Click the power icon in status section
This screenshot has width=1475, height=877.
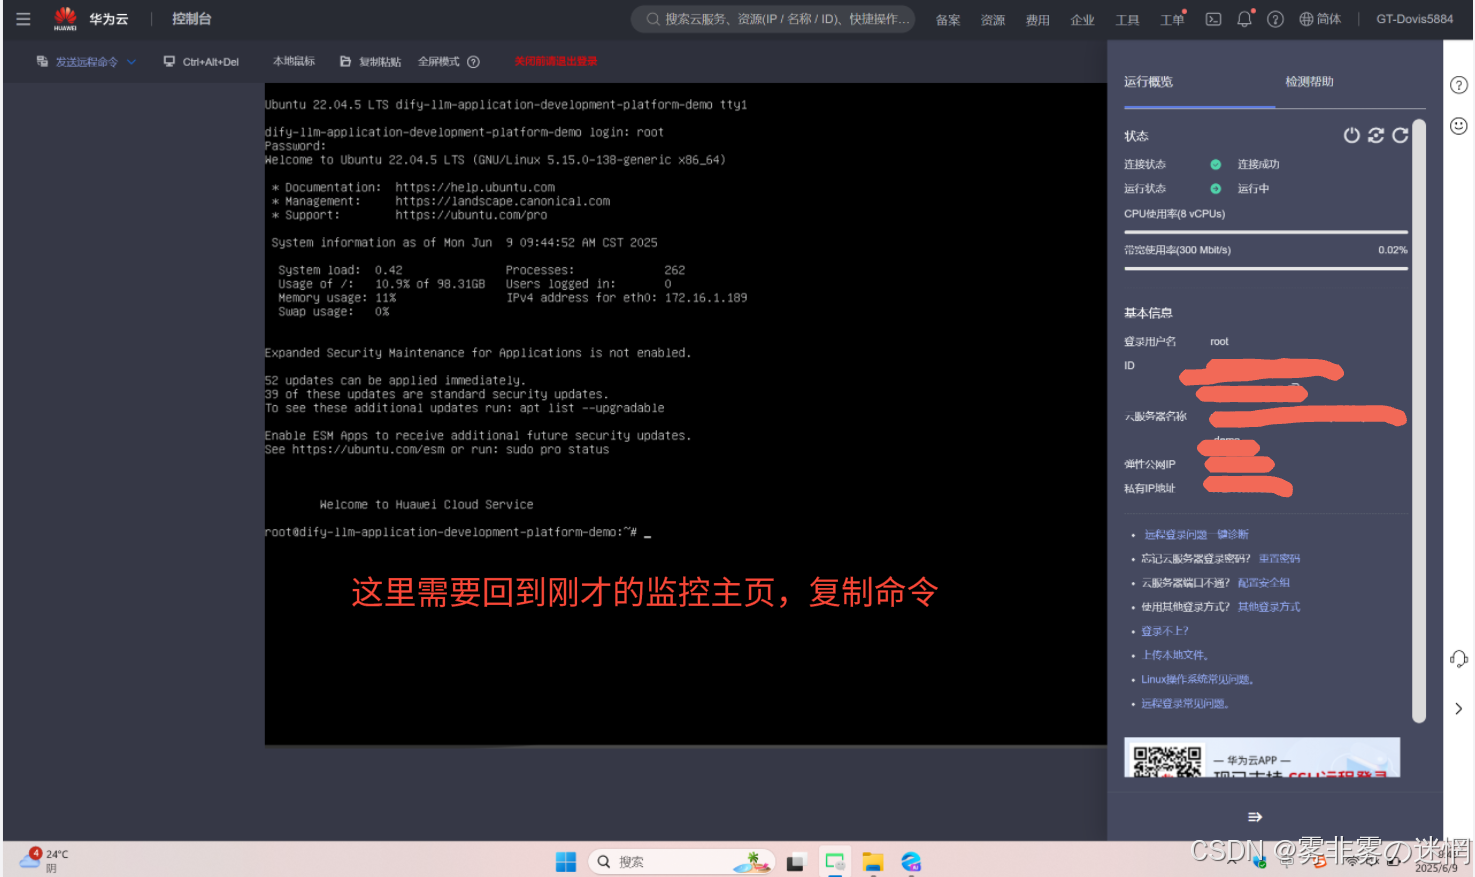coord(1351,135)
